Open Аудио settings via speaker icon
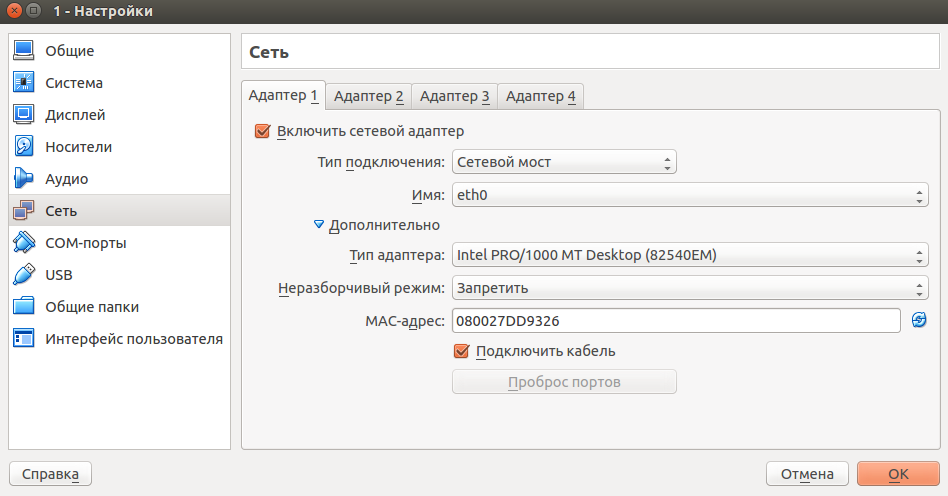Viewport: 948px width, 496px height. (x=24, y=179)
